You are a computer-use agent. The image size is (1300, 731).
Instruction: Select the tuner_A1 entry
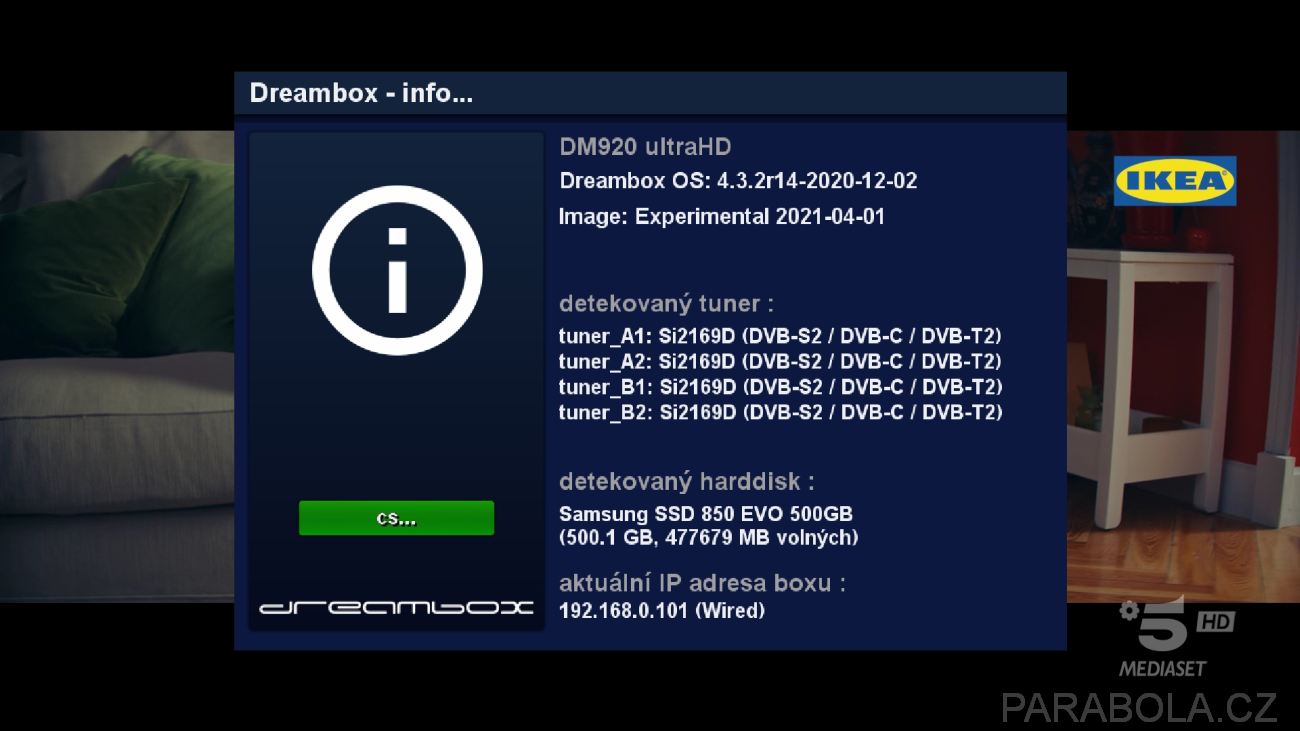pos(780,336)
